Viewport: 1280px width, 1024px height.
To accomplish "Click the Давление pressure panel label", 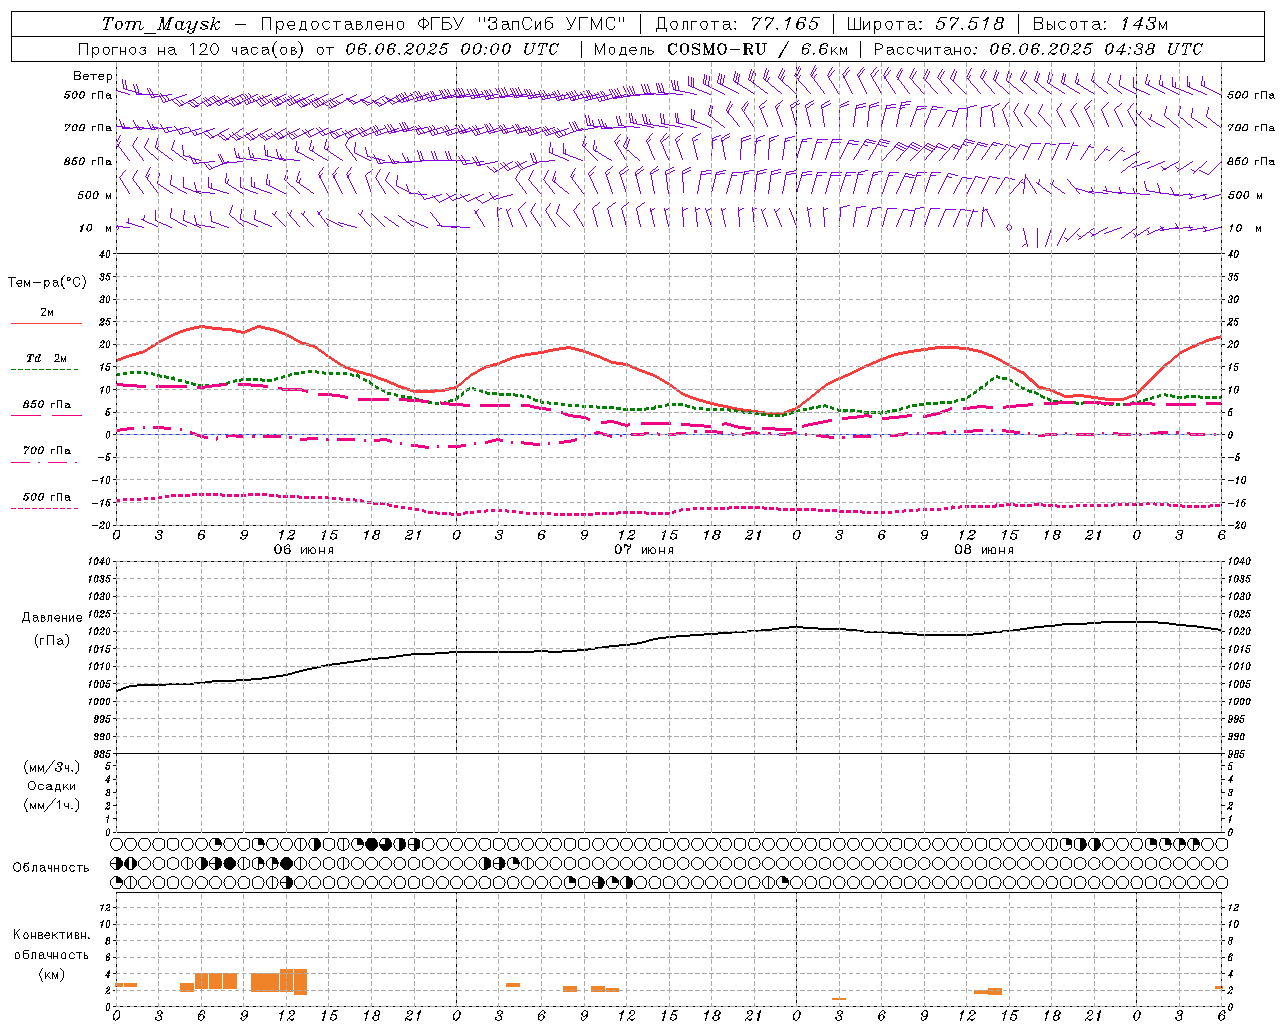I will (52, 618).
